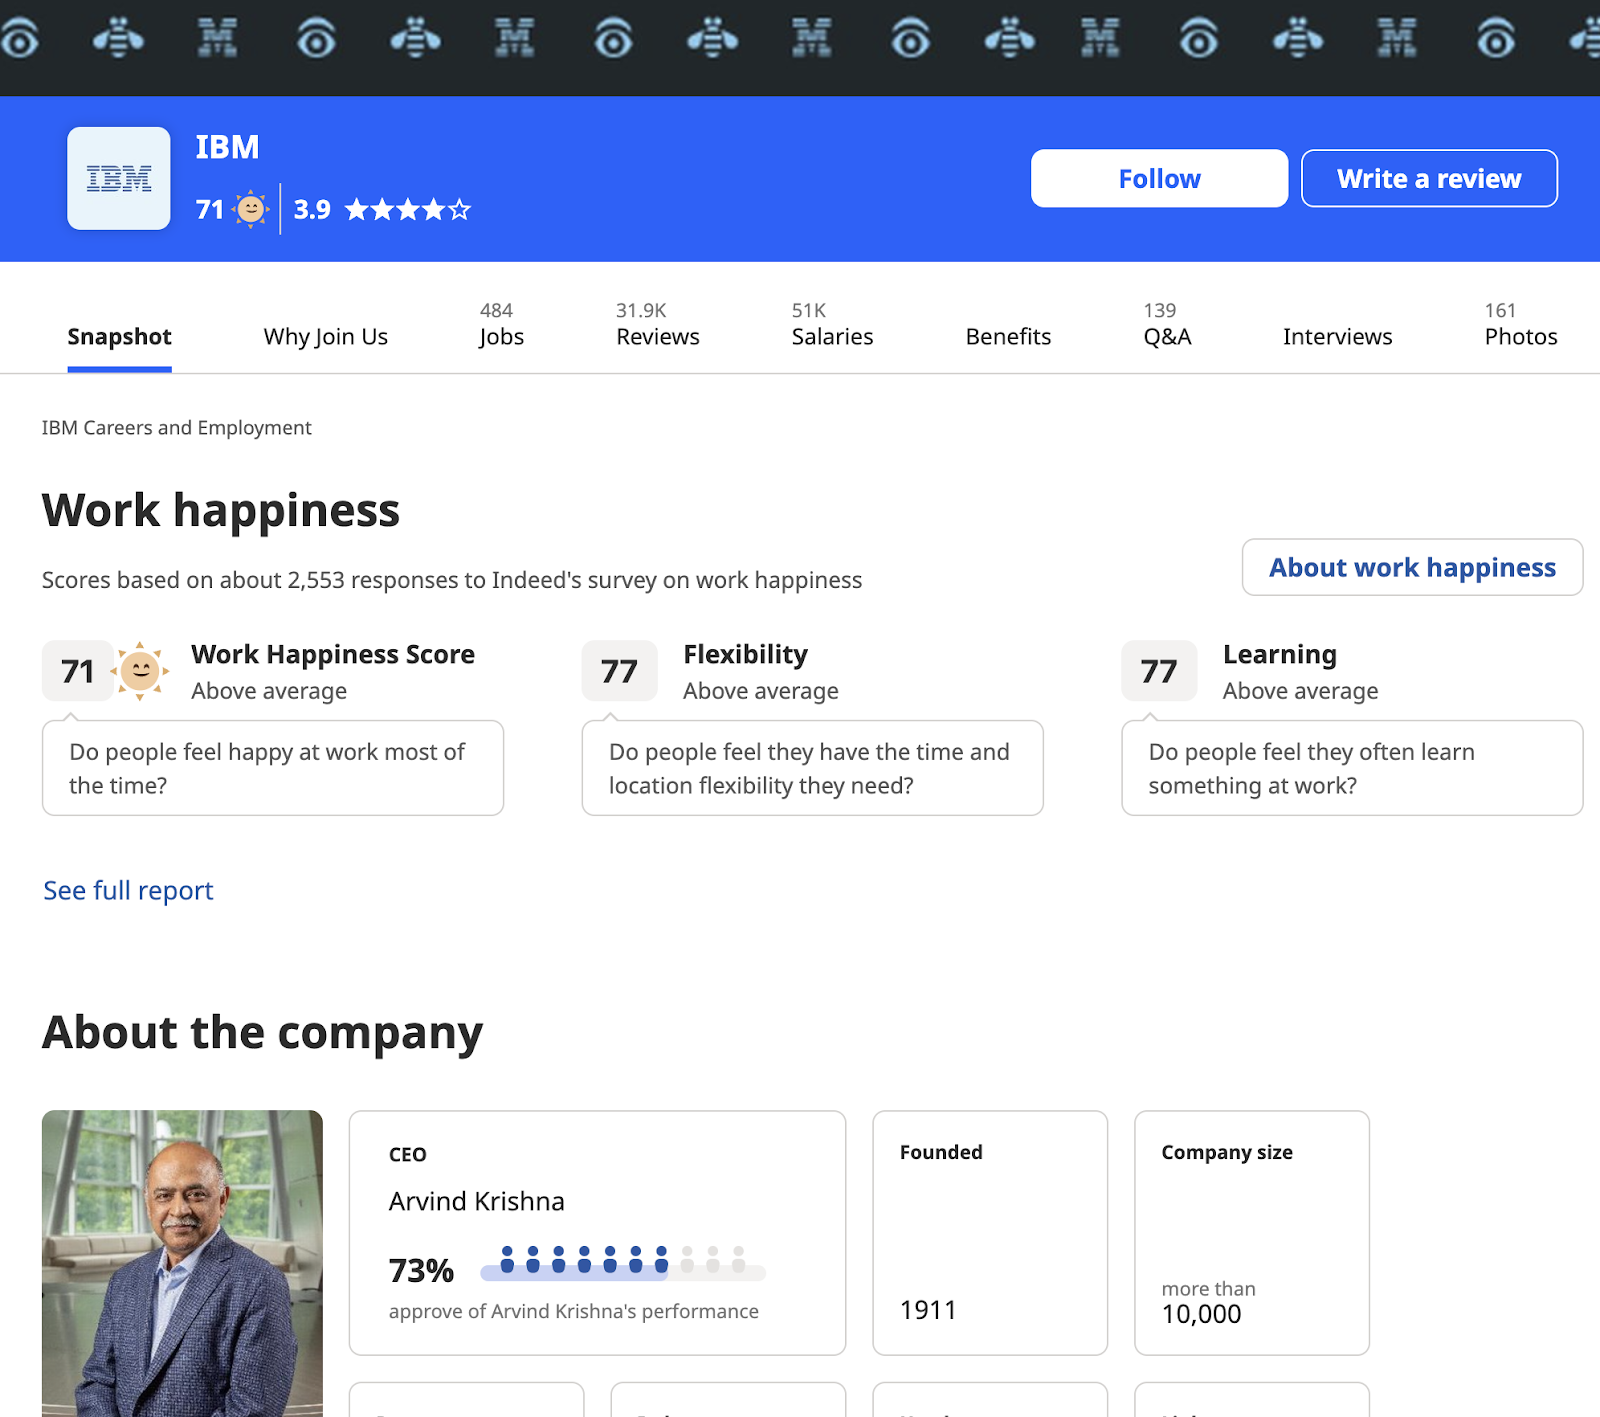Click the star rating icons next to 3.9
Screen dimensions: 1600x1417
(407, 210)
